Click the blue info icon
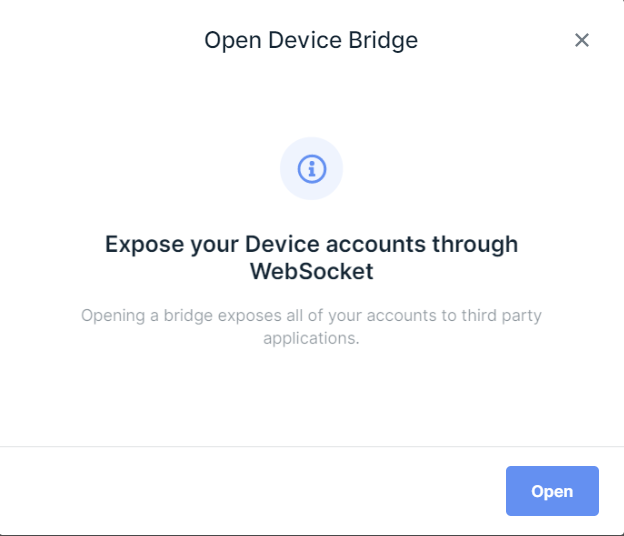This screenshot has width=624, height=536. pyautogui.click(x=312, y=169)
